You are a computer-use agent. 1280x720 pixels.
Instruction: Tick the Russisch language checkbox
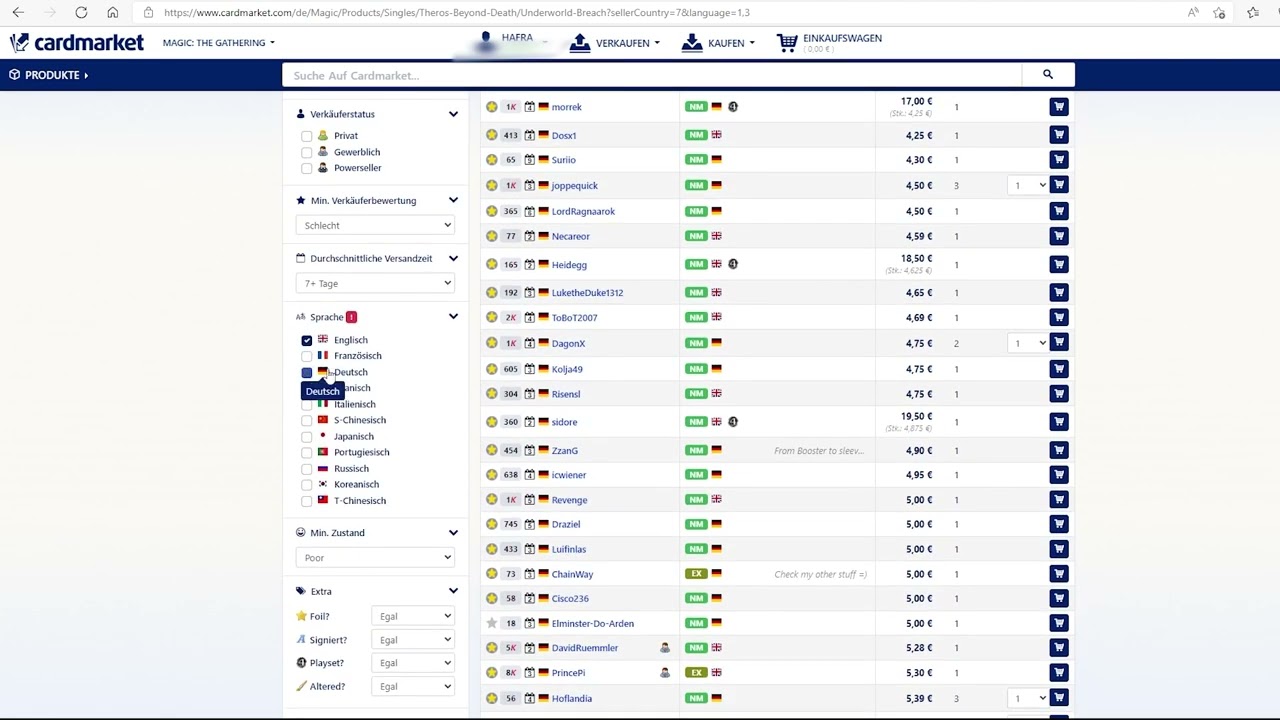307,468
